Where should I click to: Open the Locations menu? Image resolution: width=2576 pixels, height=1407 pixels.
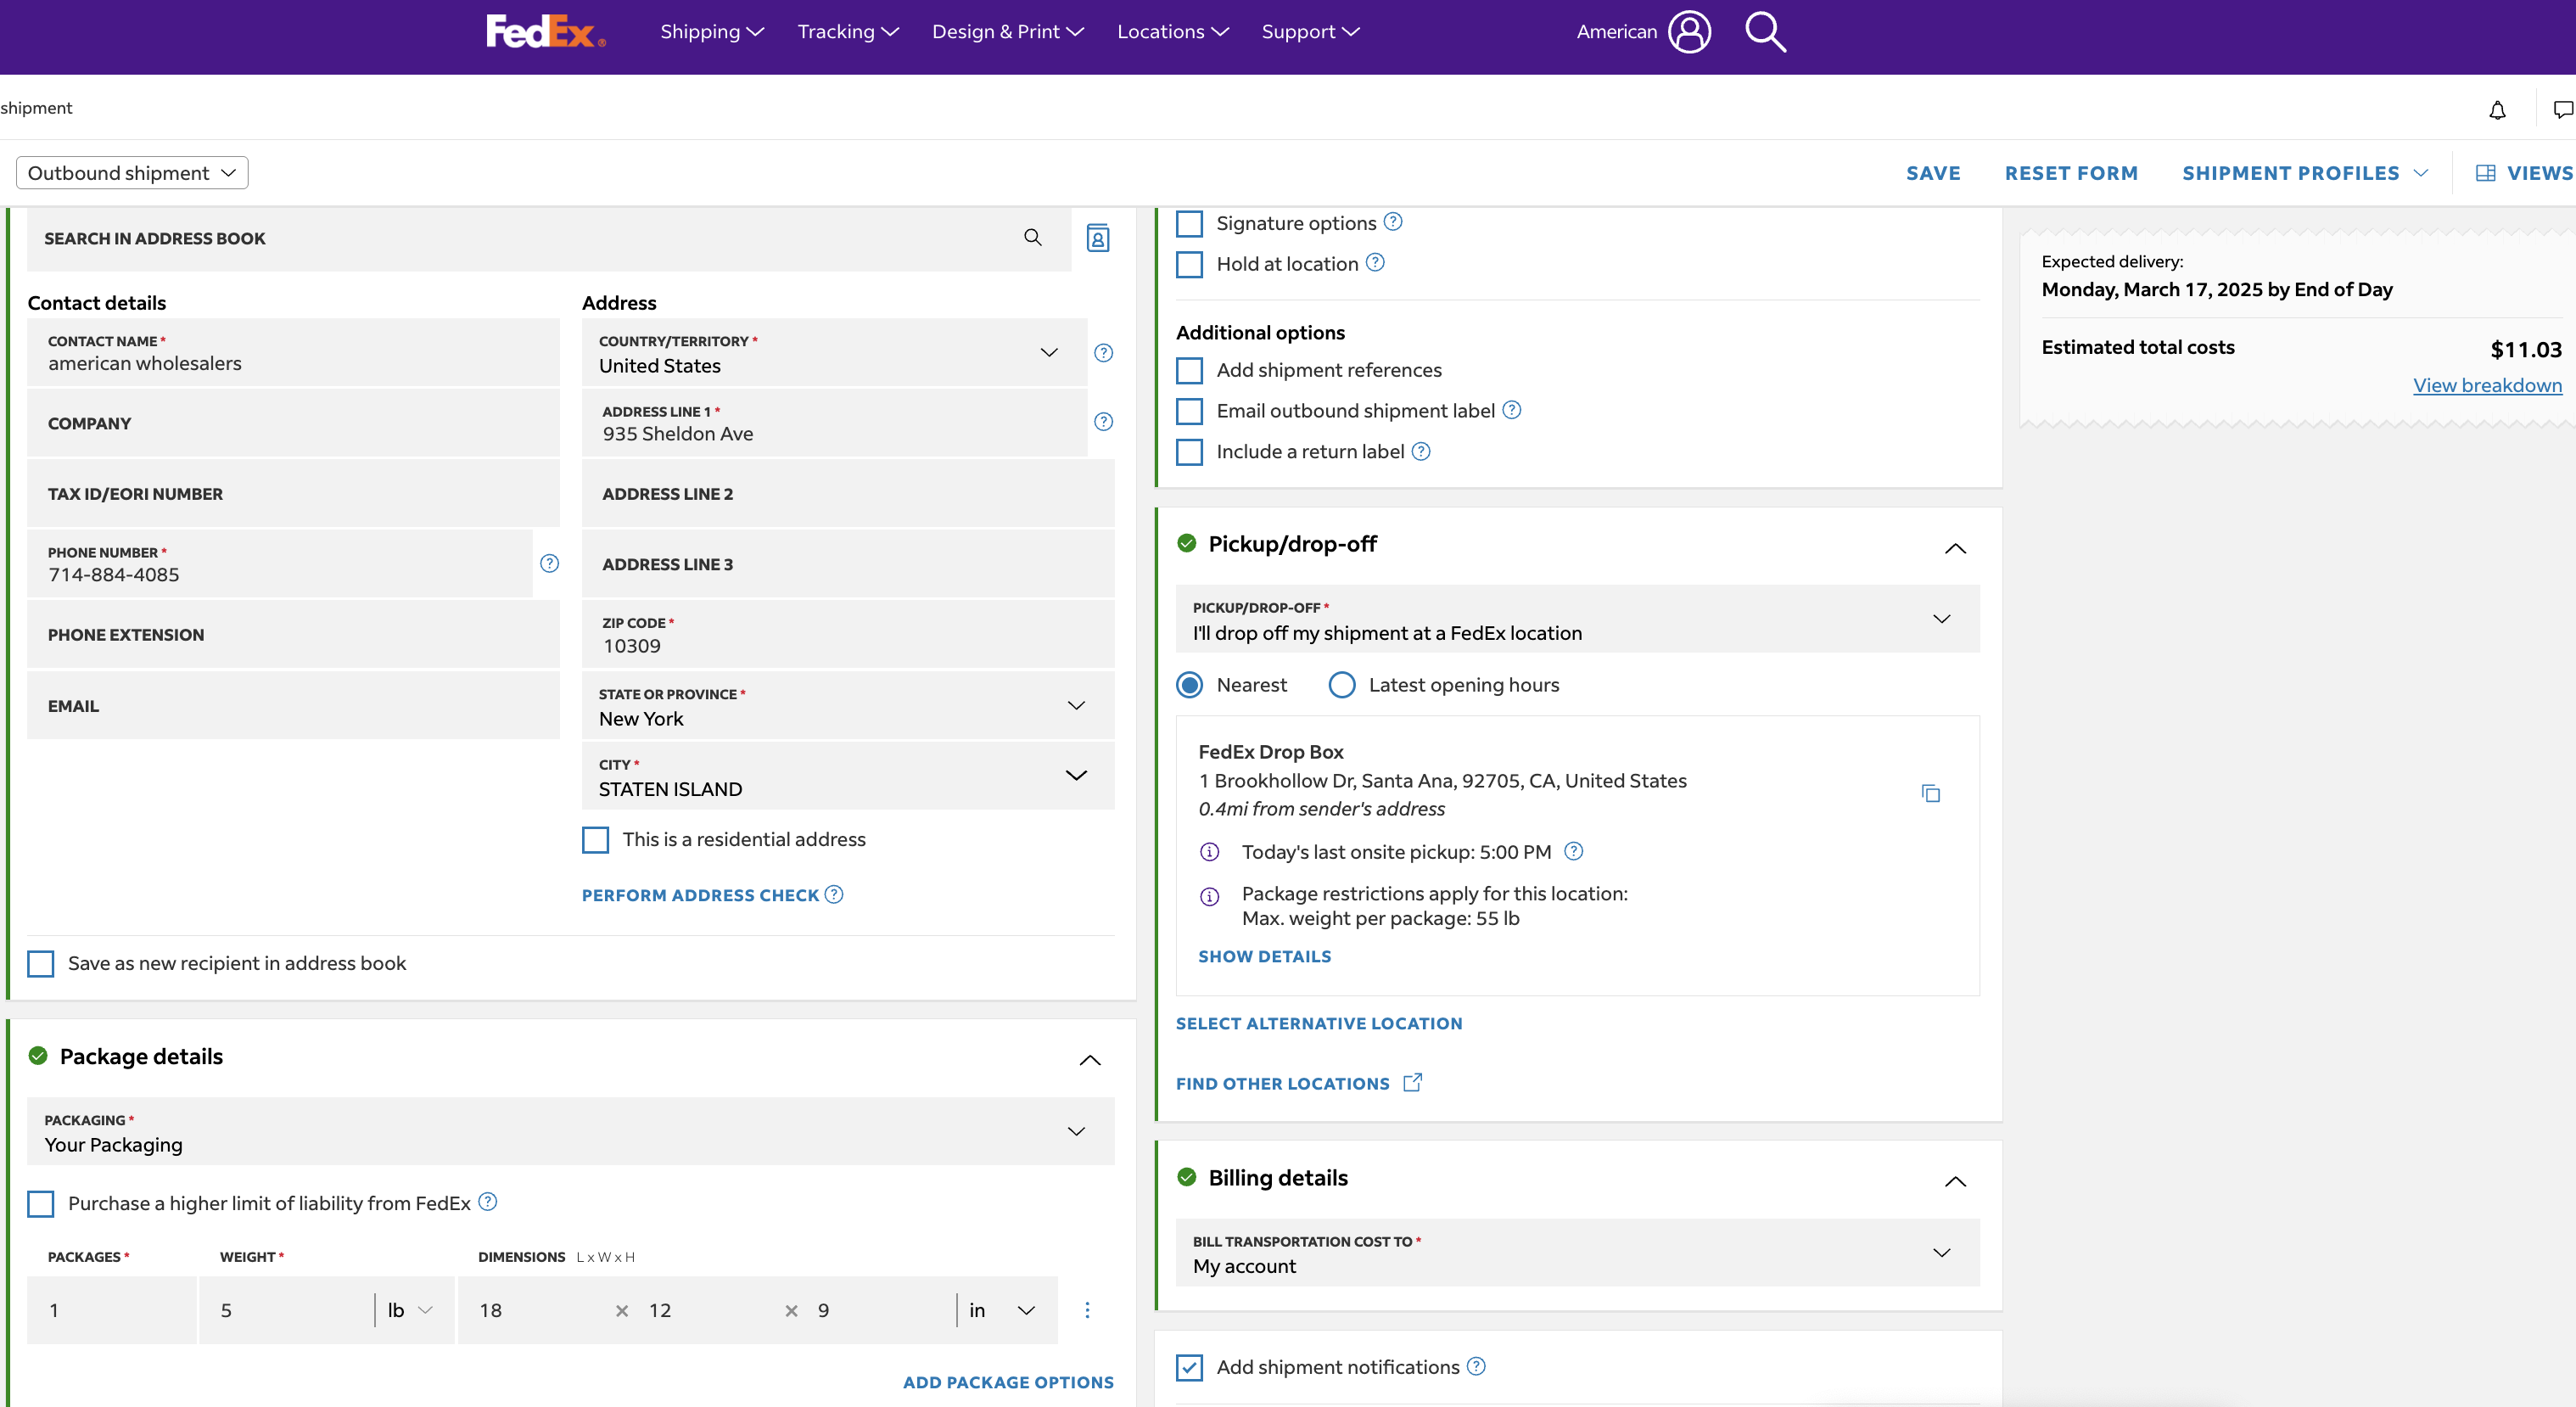(1173, 32)
